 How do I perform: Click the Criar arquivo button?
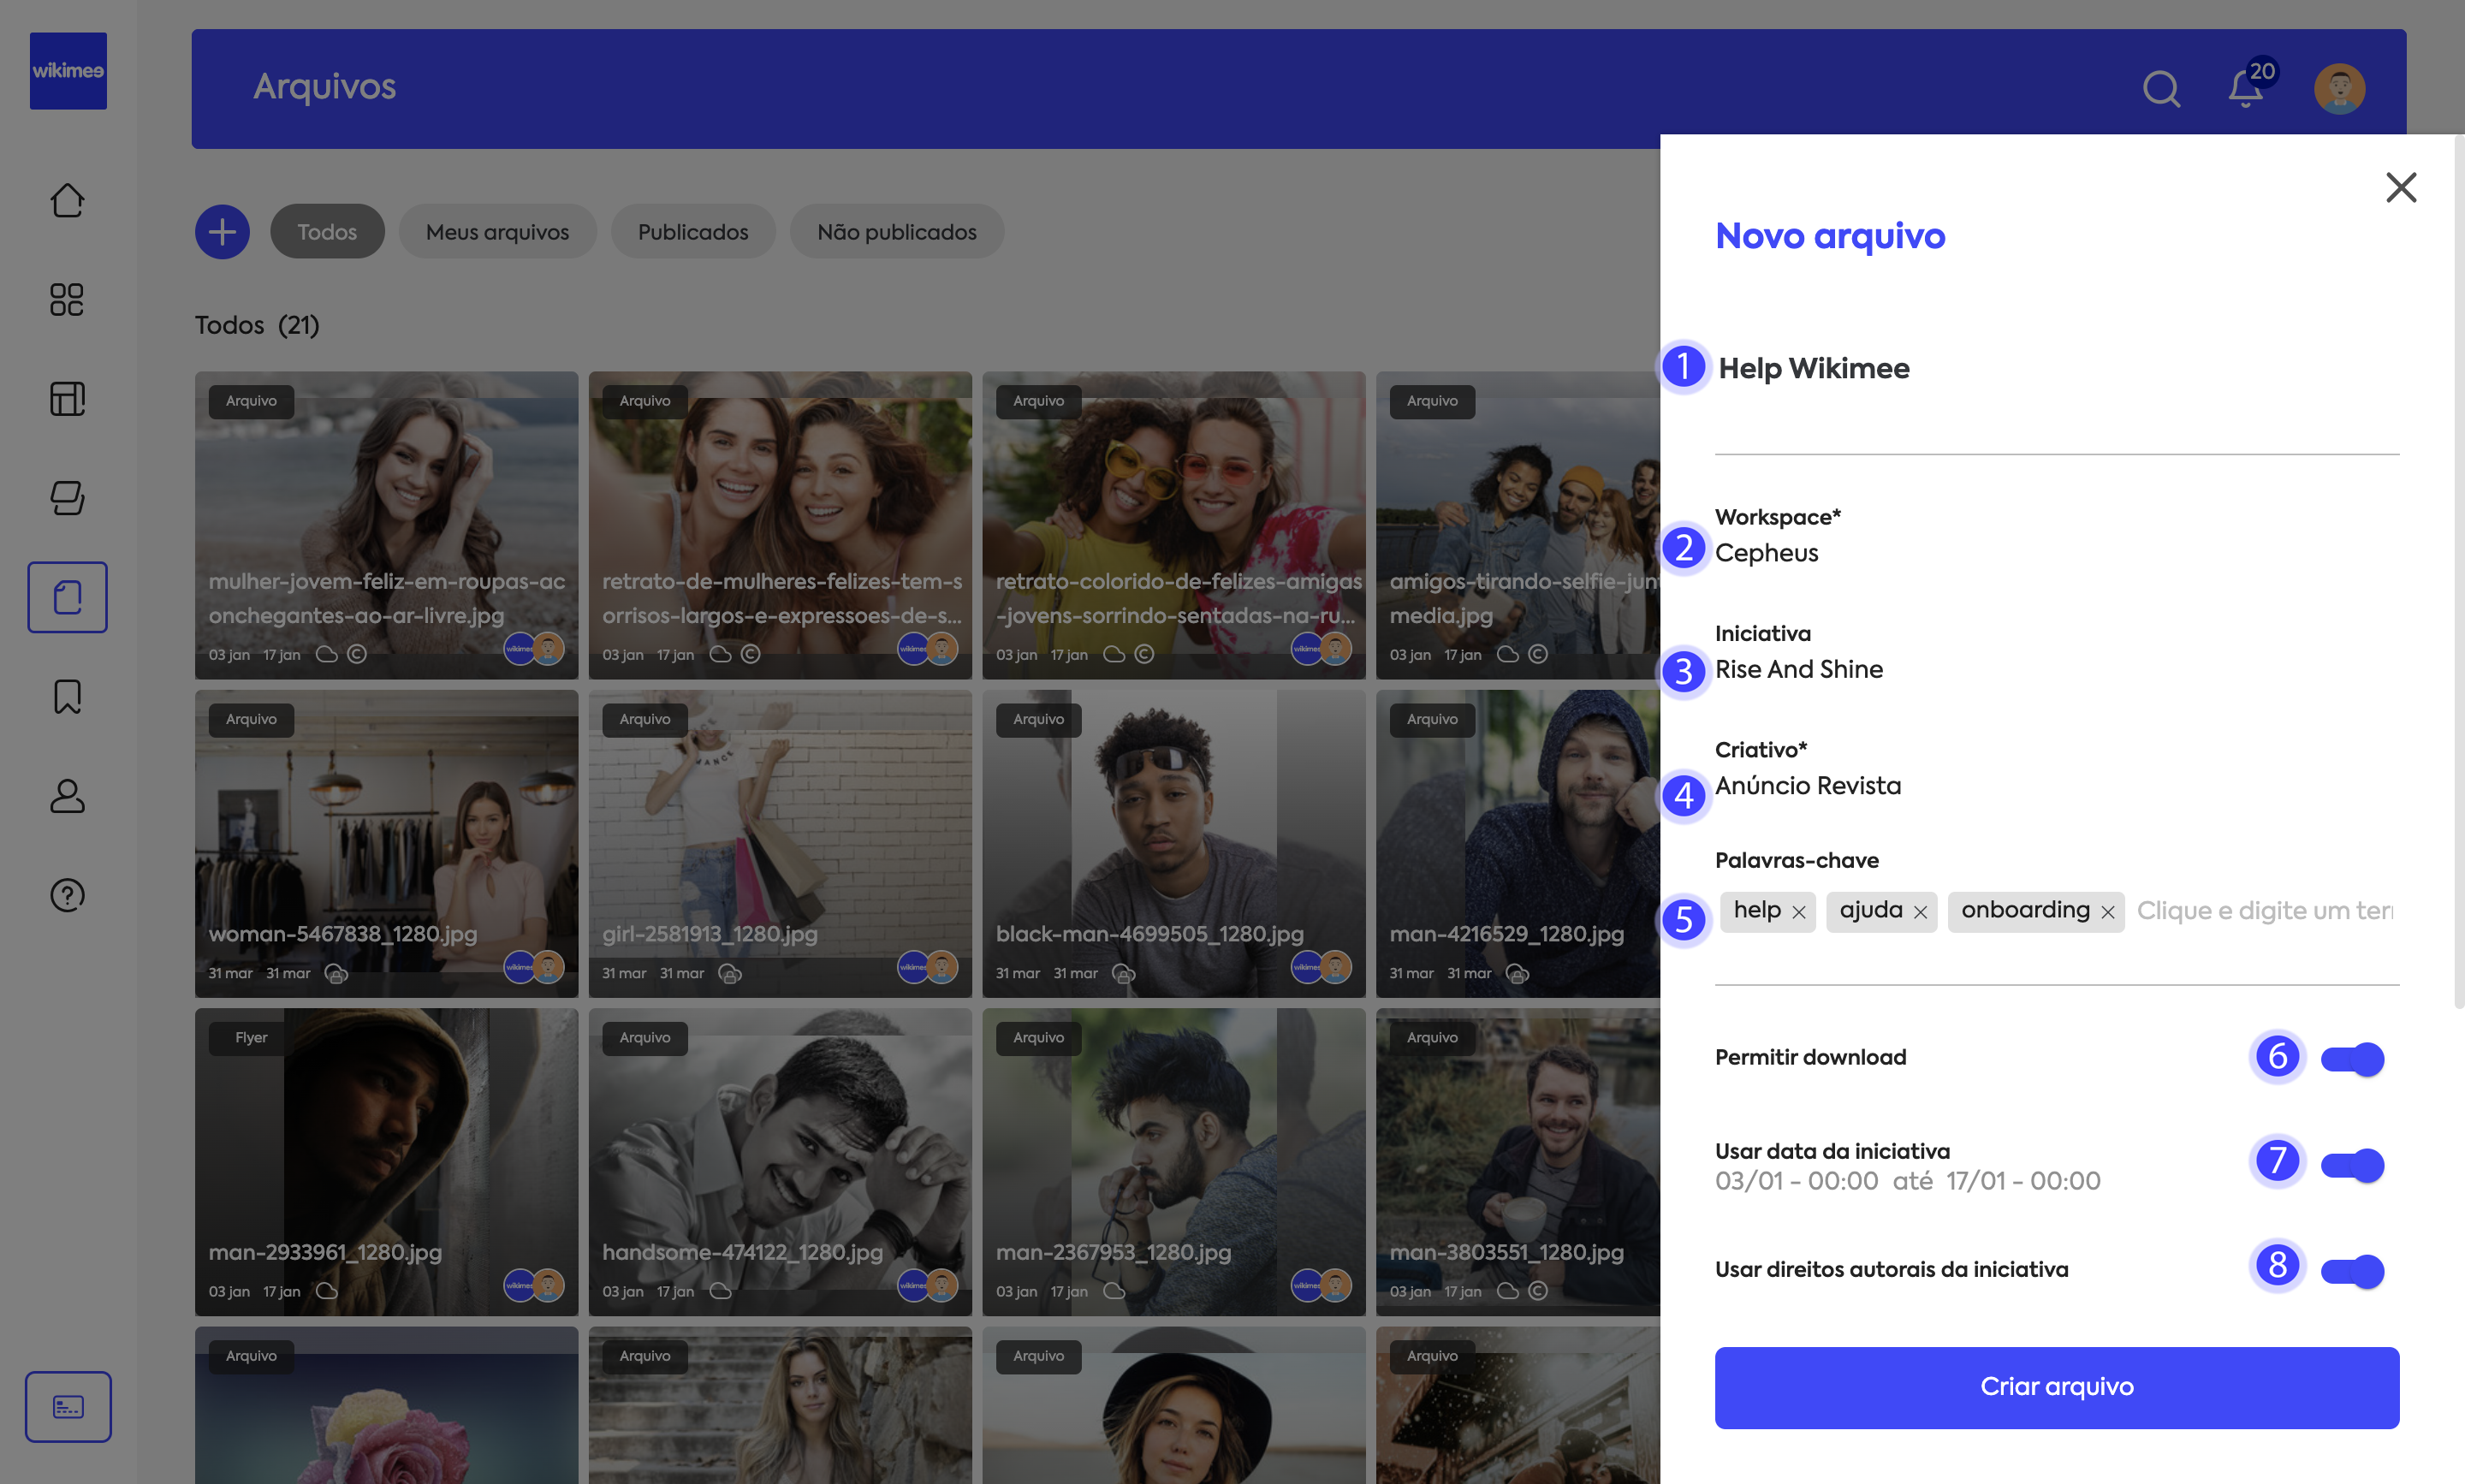click(2056, 1387)
